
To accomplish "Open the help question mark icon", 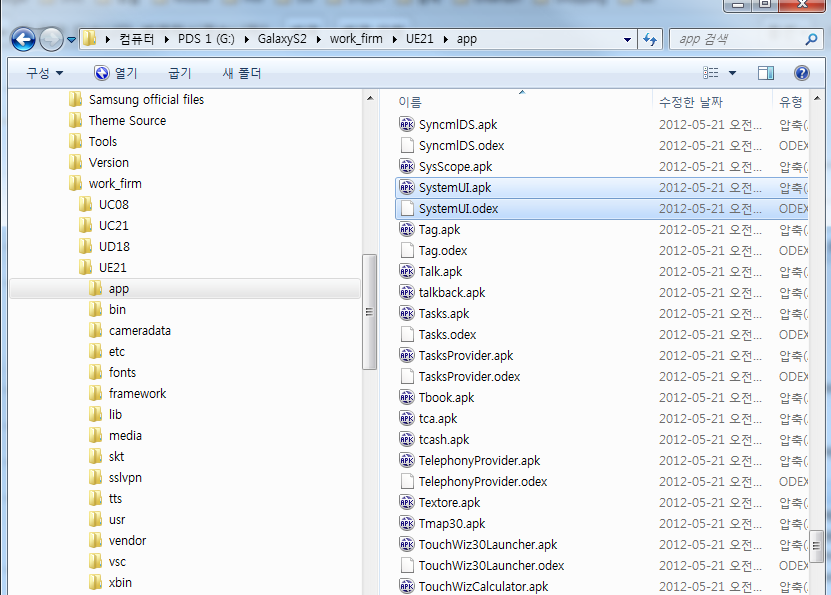I will 801,73.
